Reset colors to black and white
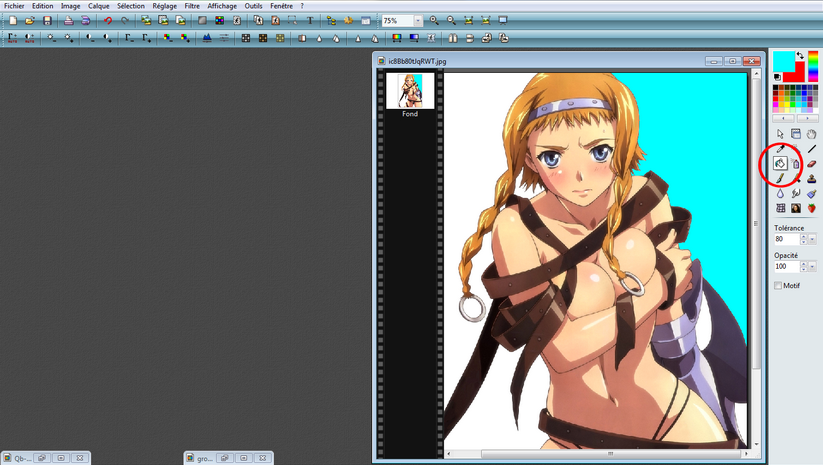Screen dimensions: 823x465 [x=777, y=77]
